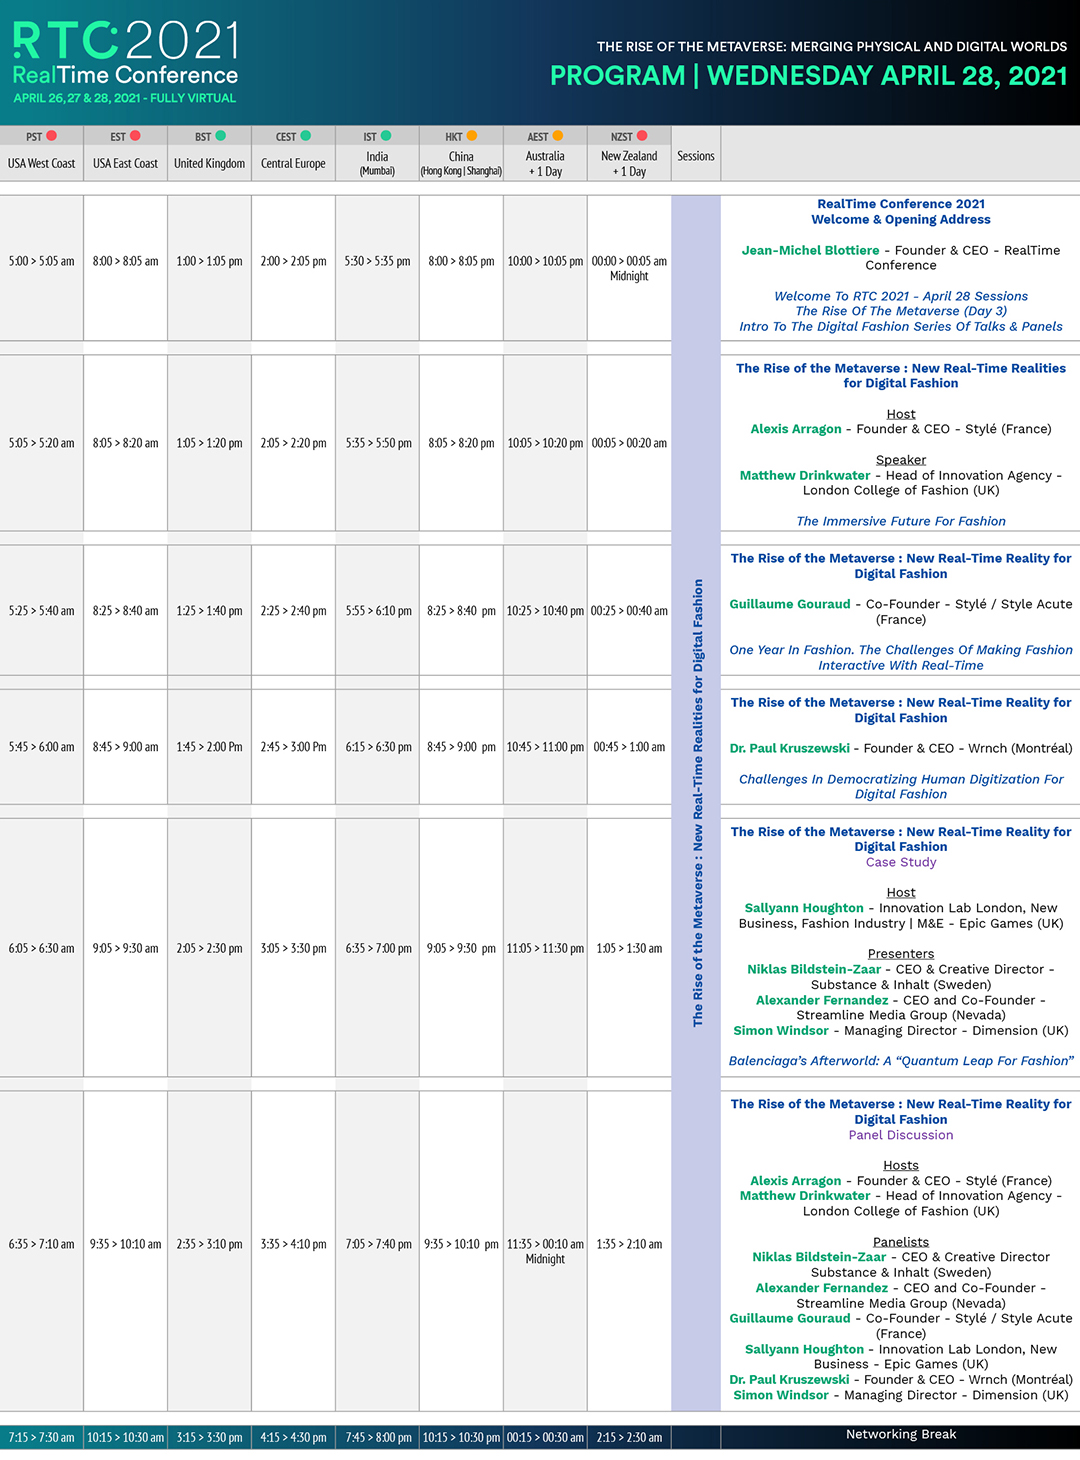The height and width of the screenshot is (1460, 1080).
Task: Click 'Program | Wednesday April 28, 2021' heading
Action: 809,76
